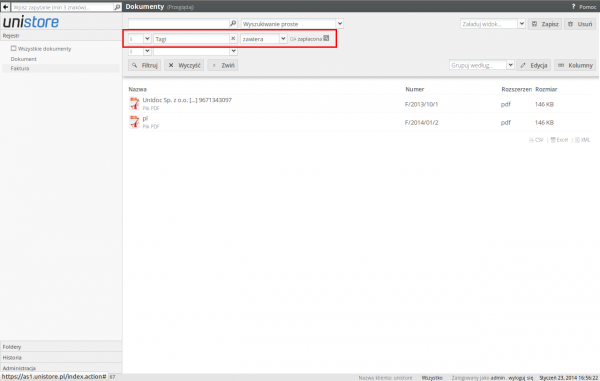Sort by the Nazwa column header
600x381 pixels.
pos(137,89)
